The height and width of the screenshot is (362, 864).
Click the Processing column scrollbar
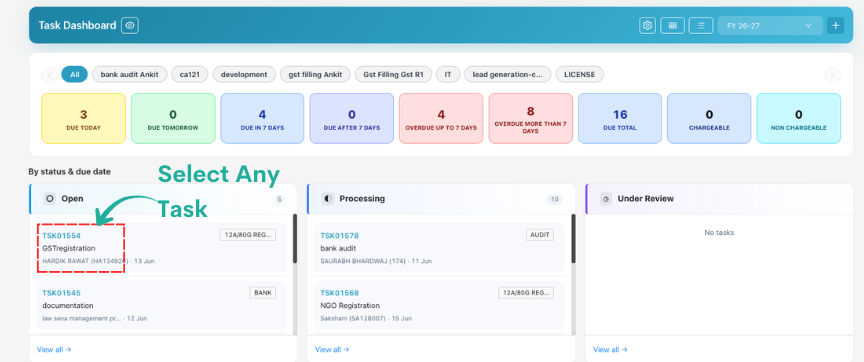point(573,239)
